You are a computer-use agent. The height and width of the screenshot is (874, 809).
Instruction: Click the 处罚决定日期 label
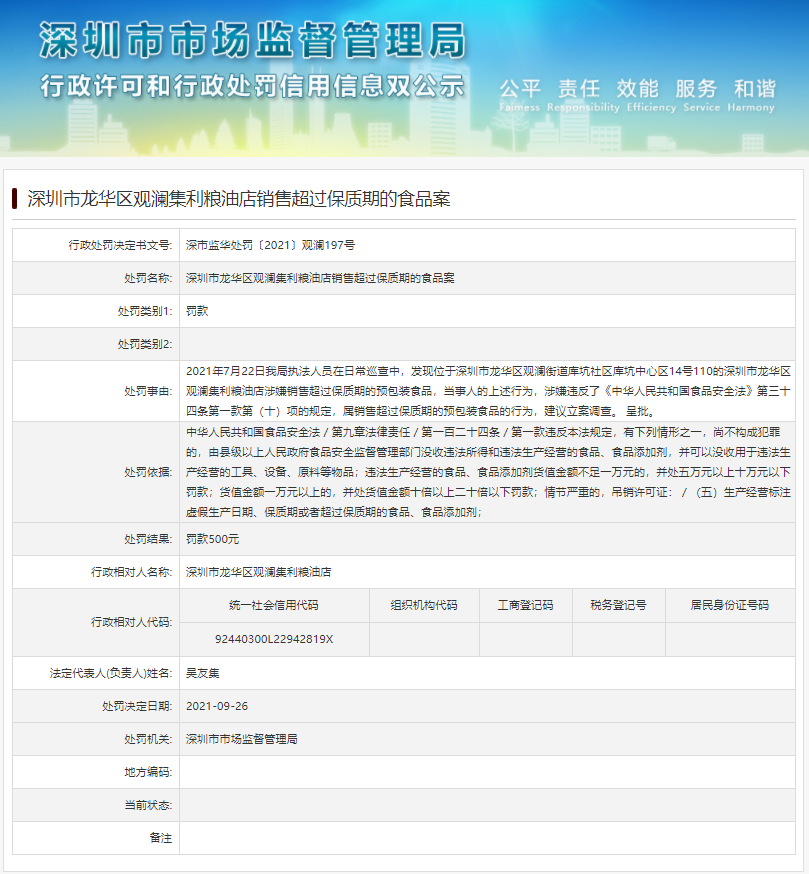click(137, 706)
